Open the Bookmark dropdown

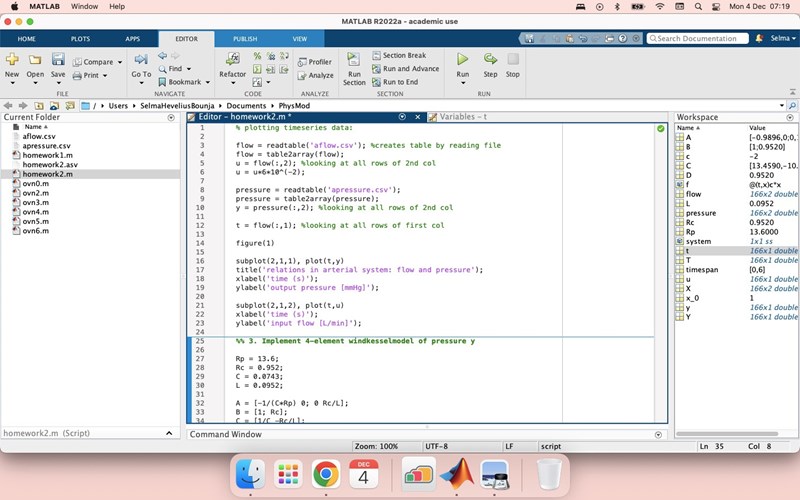(x=207, y=82)
